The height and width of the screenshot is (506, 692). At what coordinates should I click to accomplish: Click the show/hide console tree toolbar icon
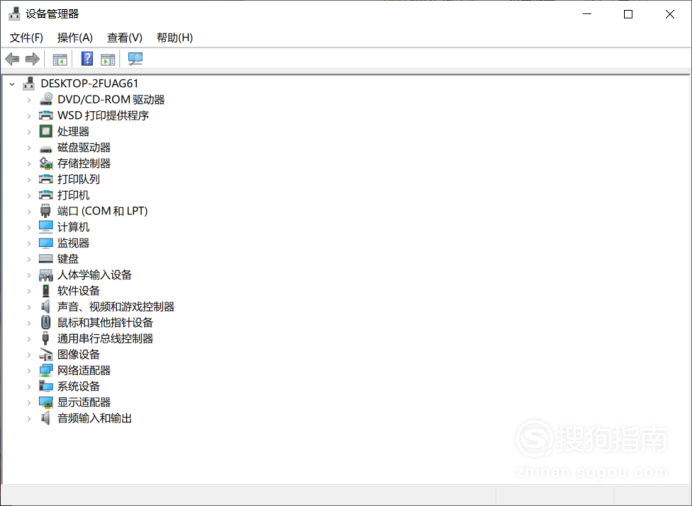tap(60, 59)
